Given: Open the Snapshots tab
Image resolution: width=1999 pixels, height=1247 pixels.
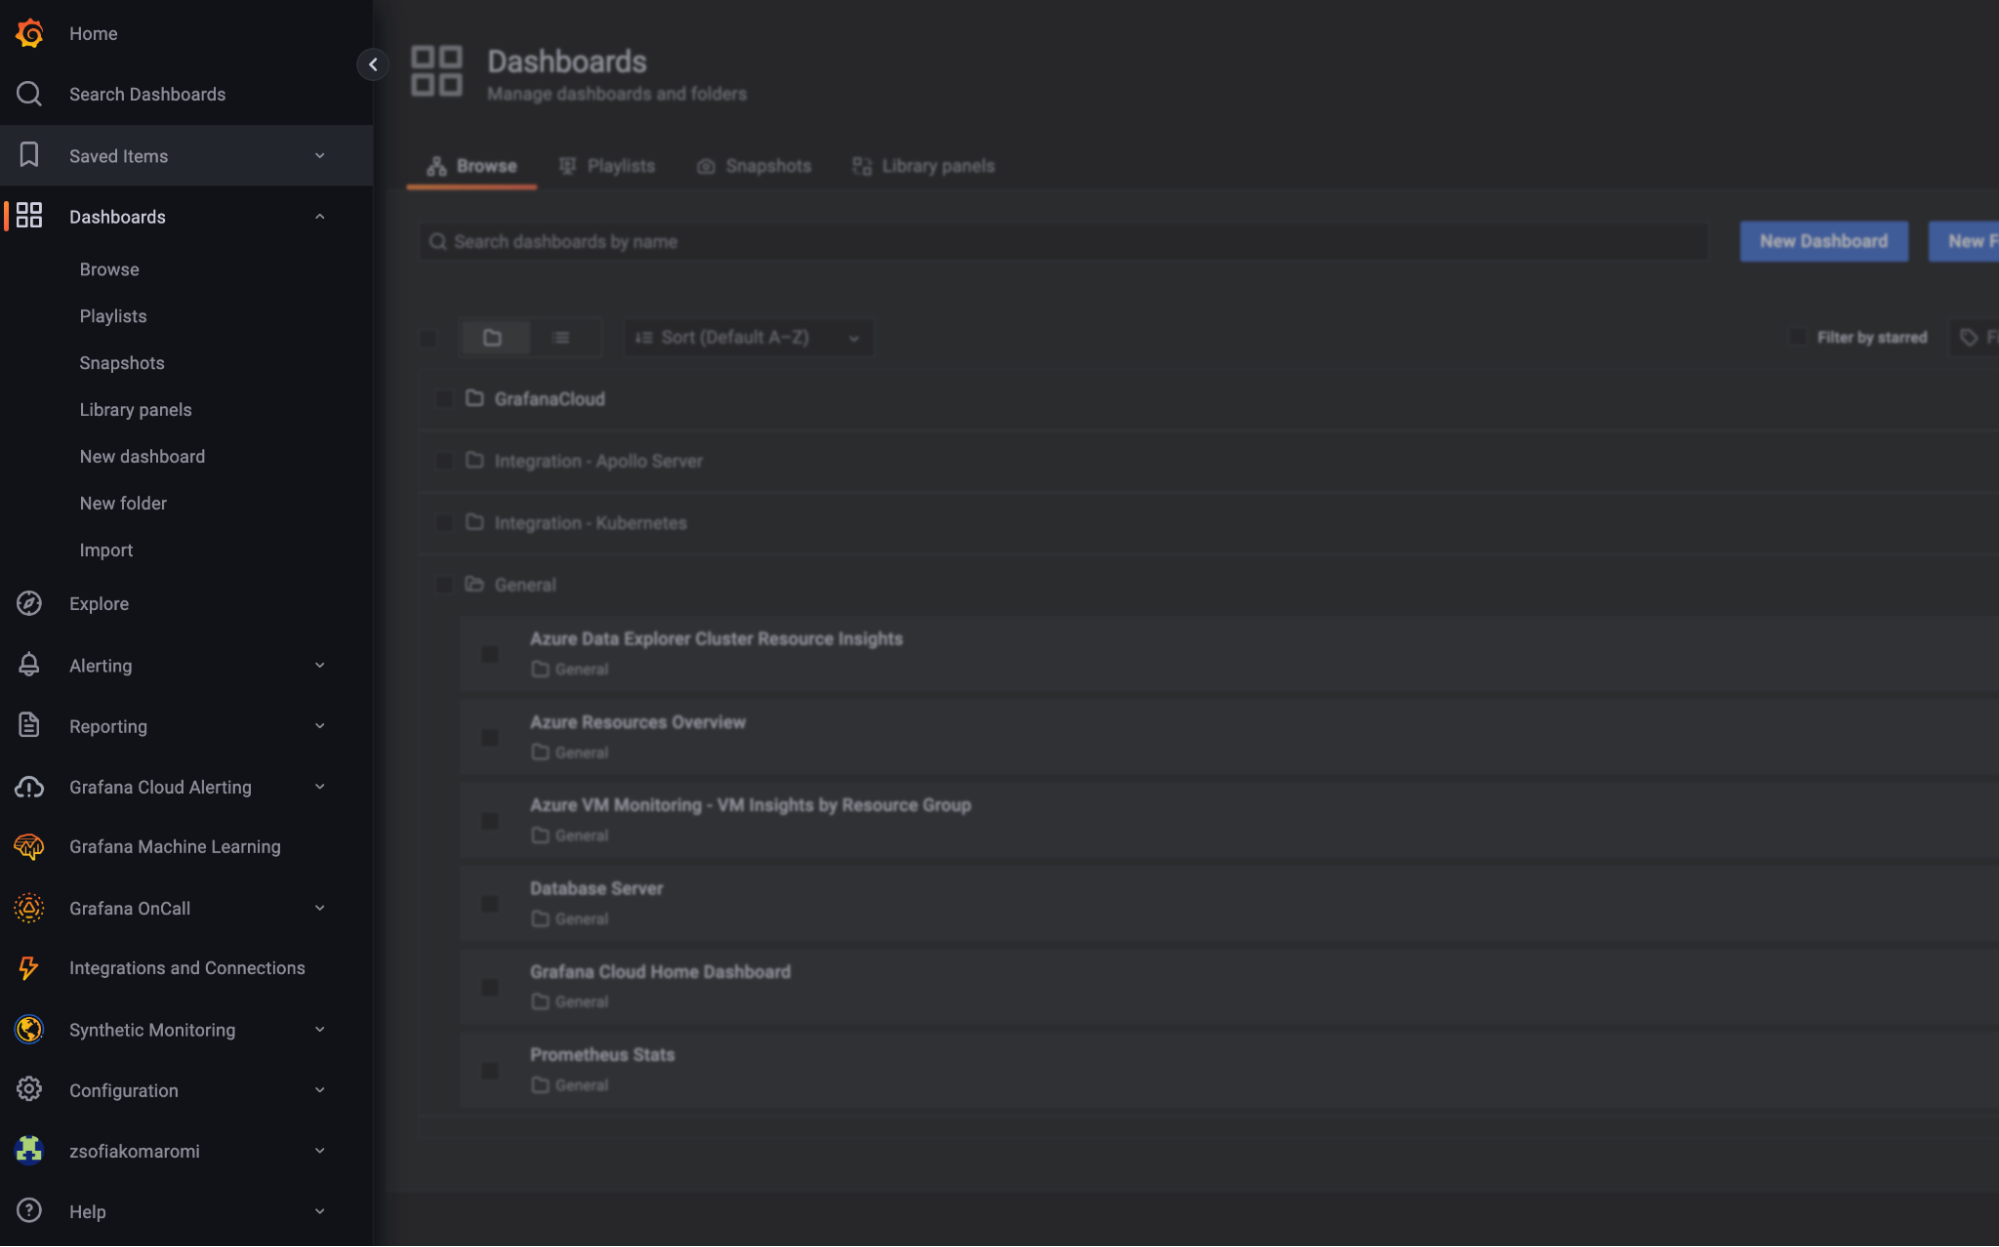Looking at the screenshot, I should (x=767, y=165).
